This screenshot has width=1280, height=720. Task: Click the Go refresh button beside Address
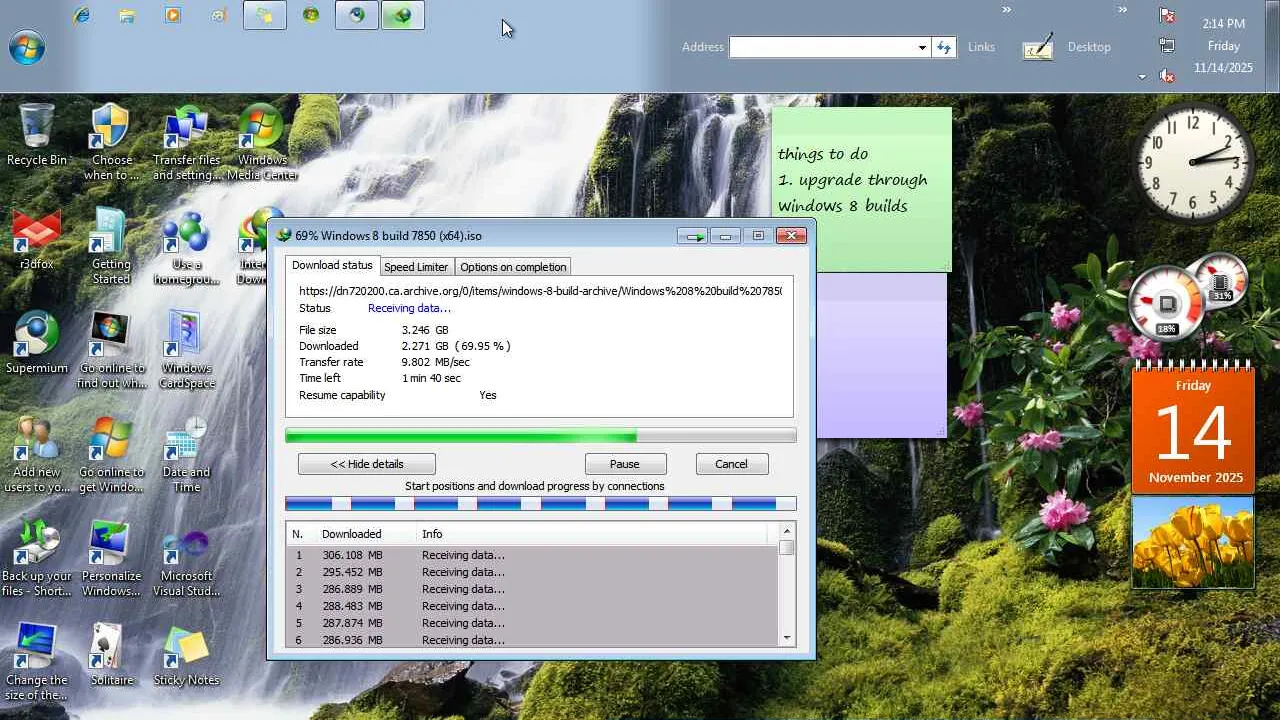[x=944, y=47]
